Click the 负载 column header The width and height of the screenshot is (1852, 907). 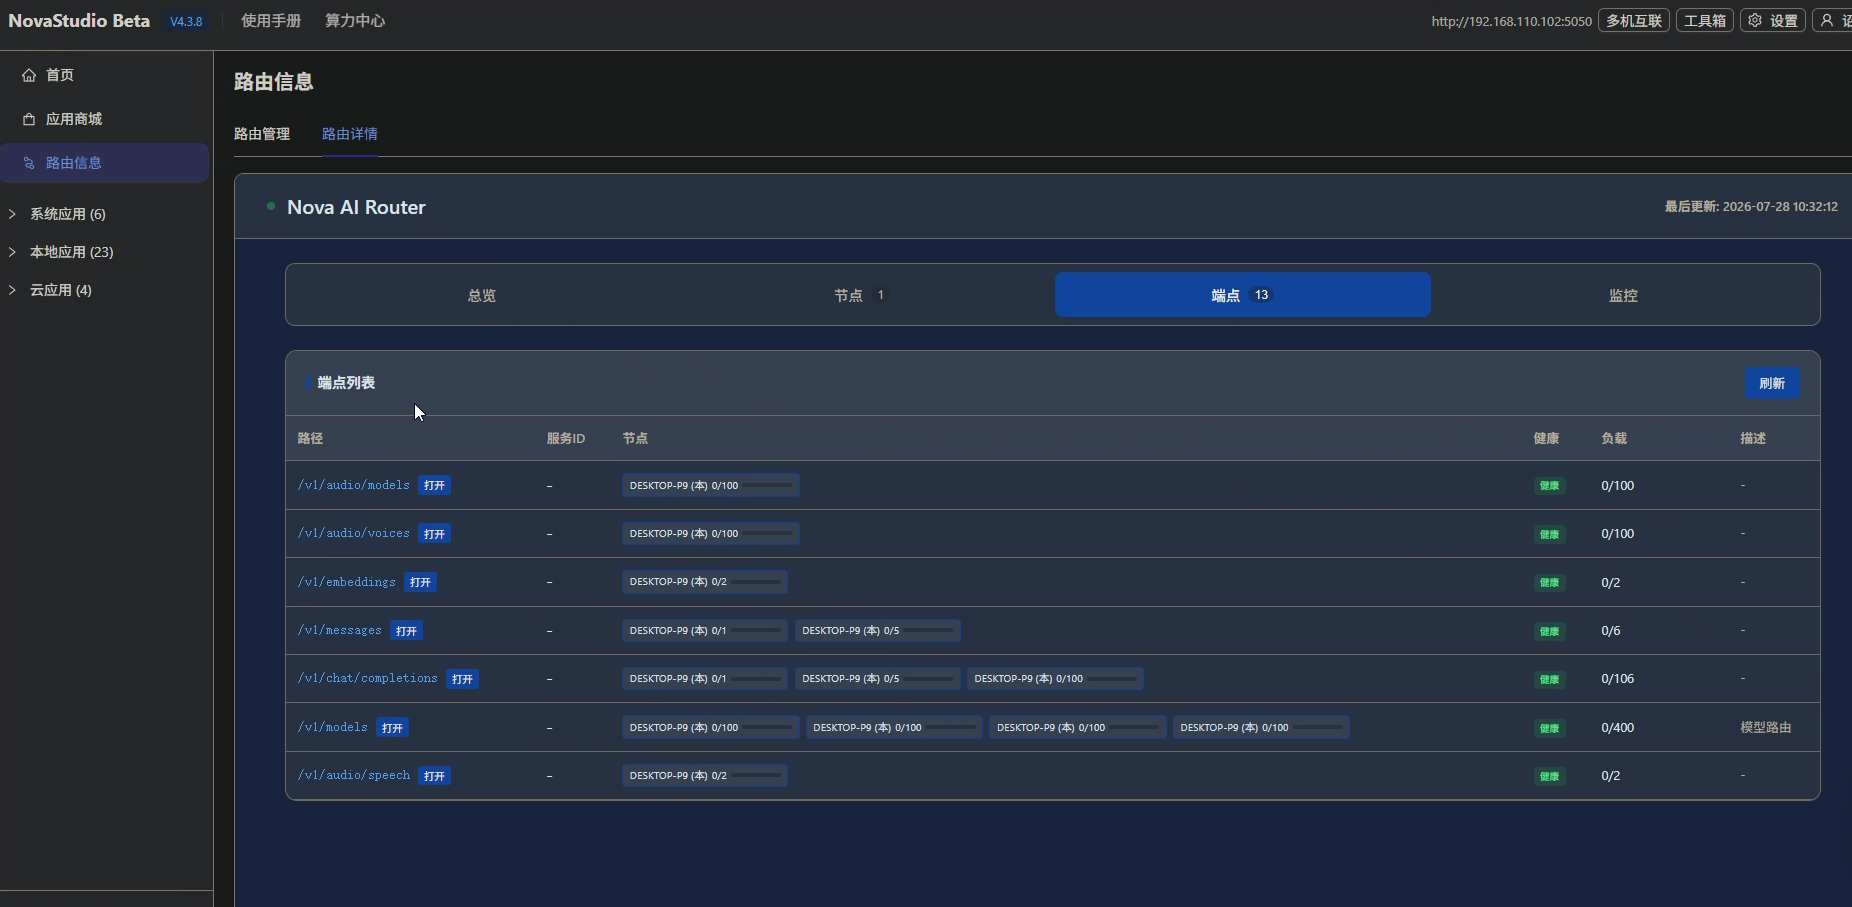point(1614,438)
